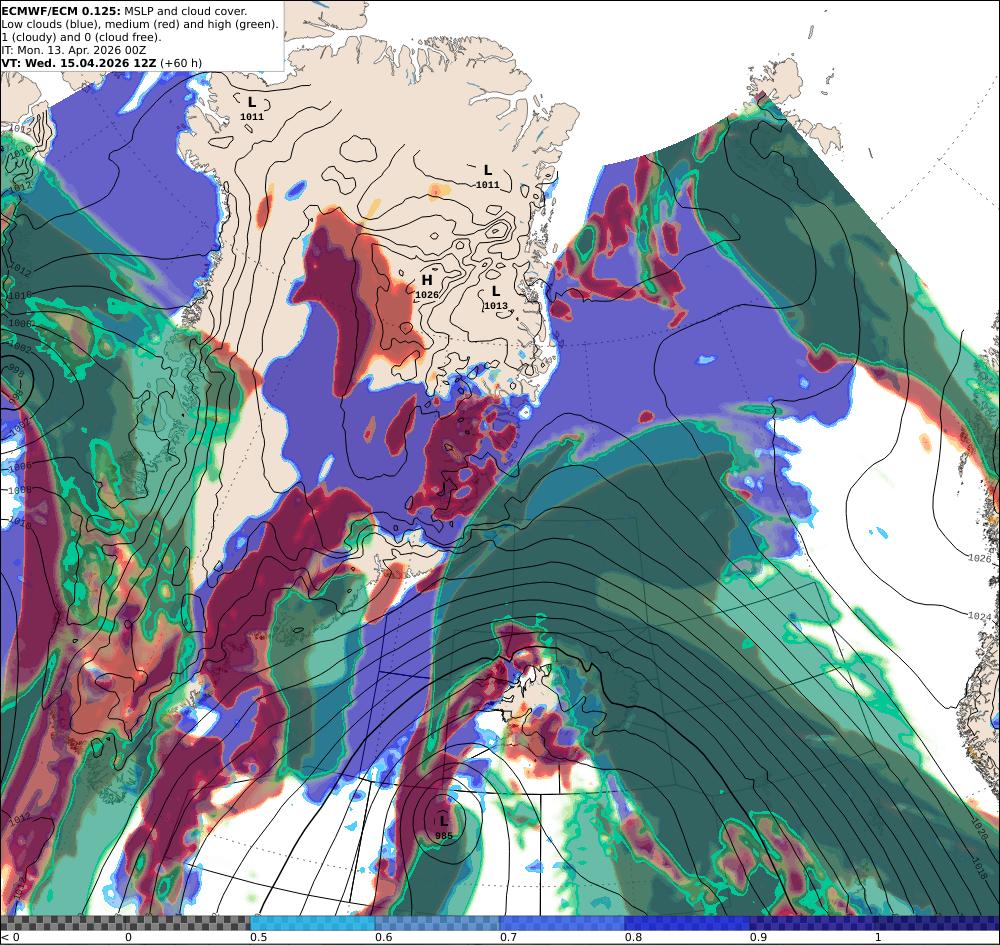This screenshot has width=1000, height=945.
Task: Pick the 0.8–0.9 dark blue colorbar segment
Action: [686, 923]
